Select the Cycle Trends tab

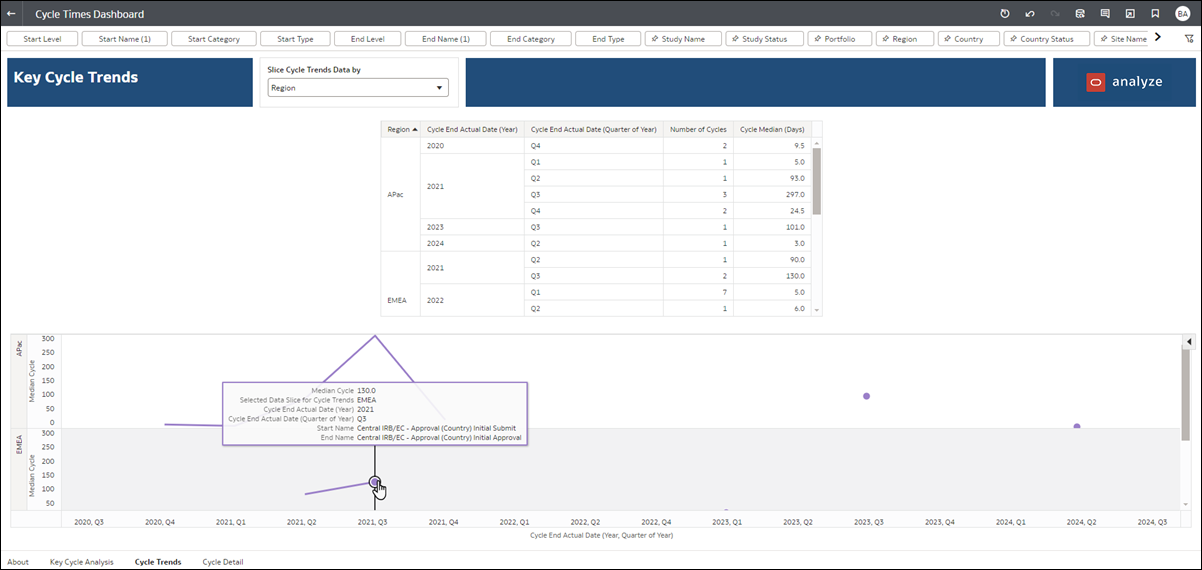coord(158,562)
